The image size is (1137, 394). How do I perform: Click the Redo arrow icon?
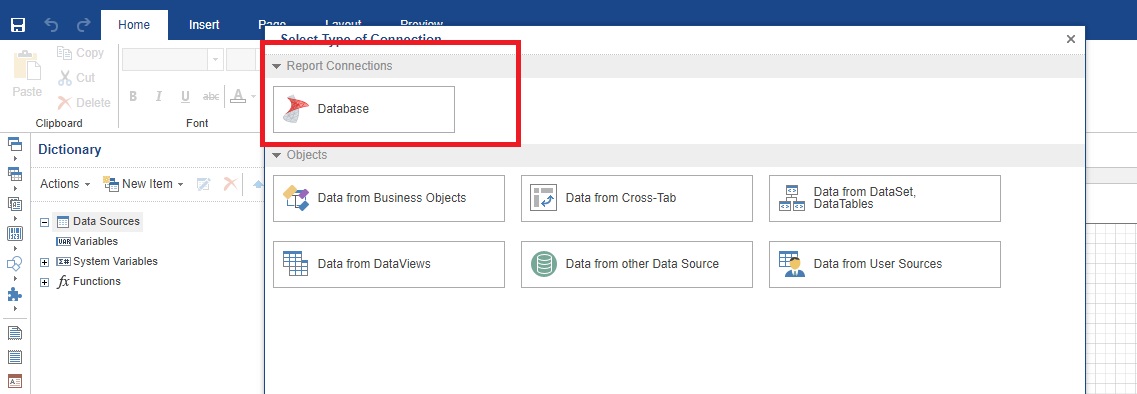click(x=83, y=25)
